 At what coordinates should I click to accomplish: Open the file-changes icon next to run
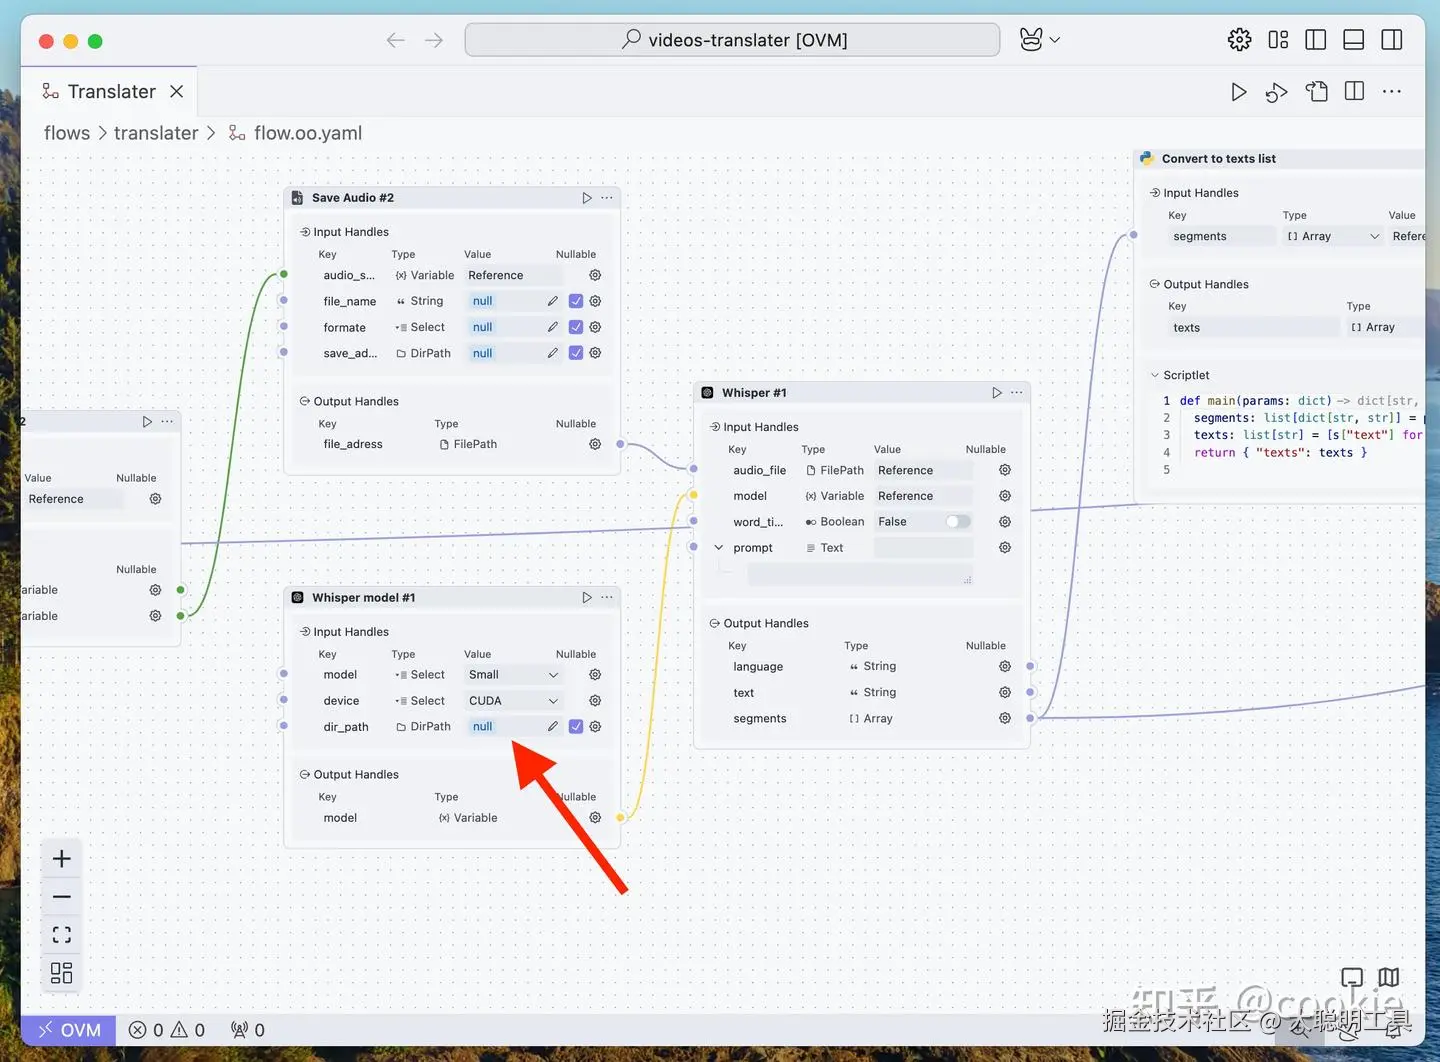(x=1316, y=92)
